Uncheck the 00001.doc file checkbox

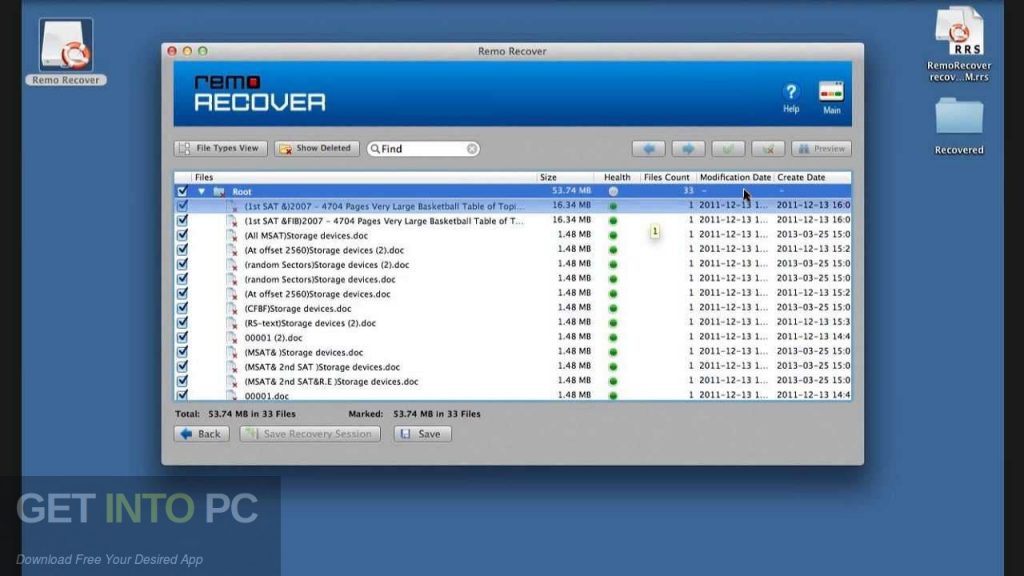183,396
